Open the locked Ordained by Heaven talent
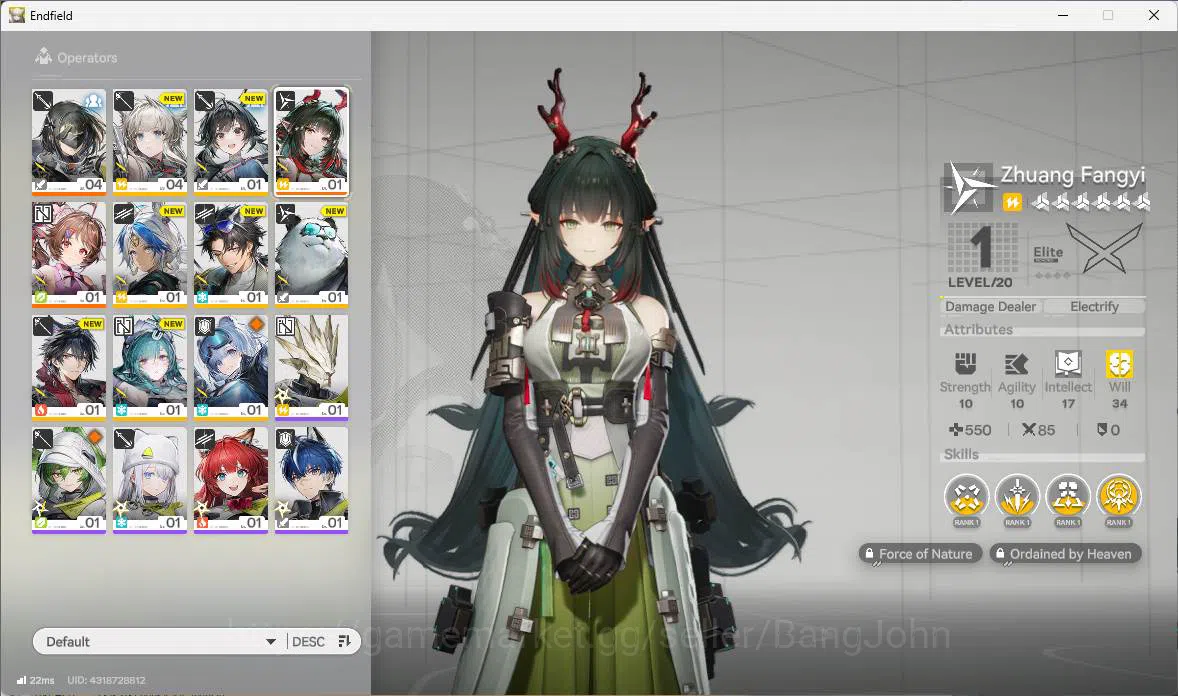 click(1065, 554)
